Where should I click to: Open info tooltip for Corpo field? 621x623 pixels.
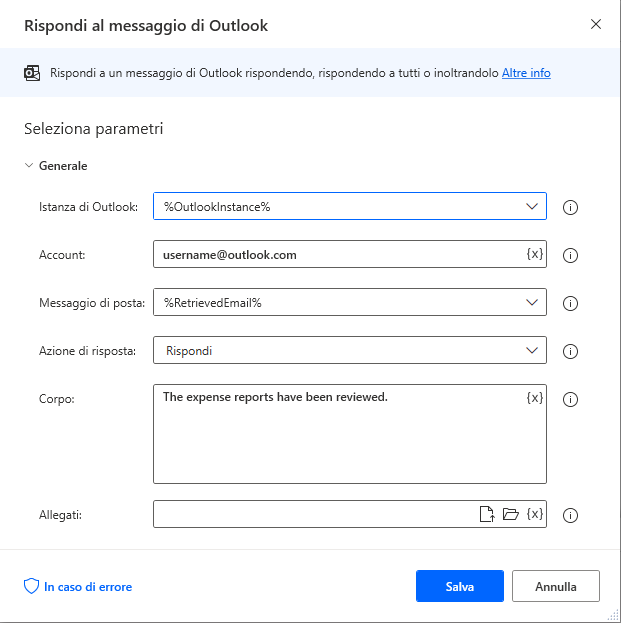(x=570, y=399)
